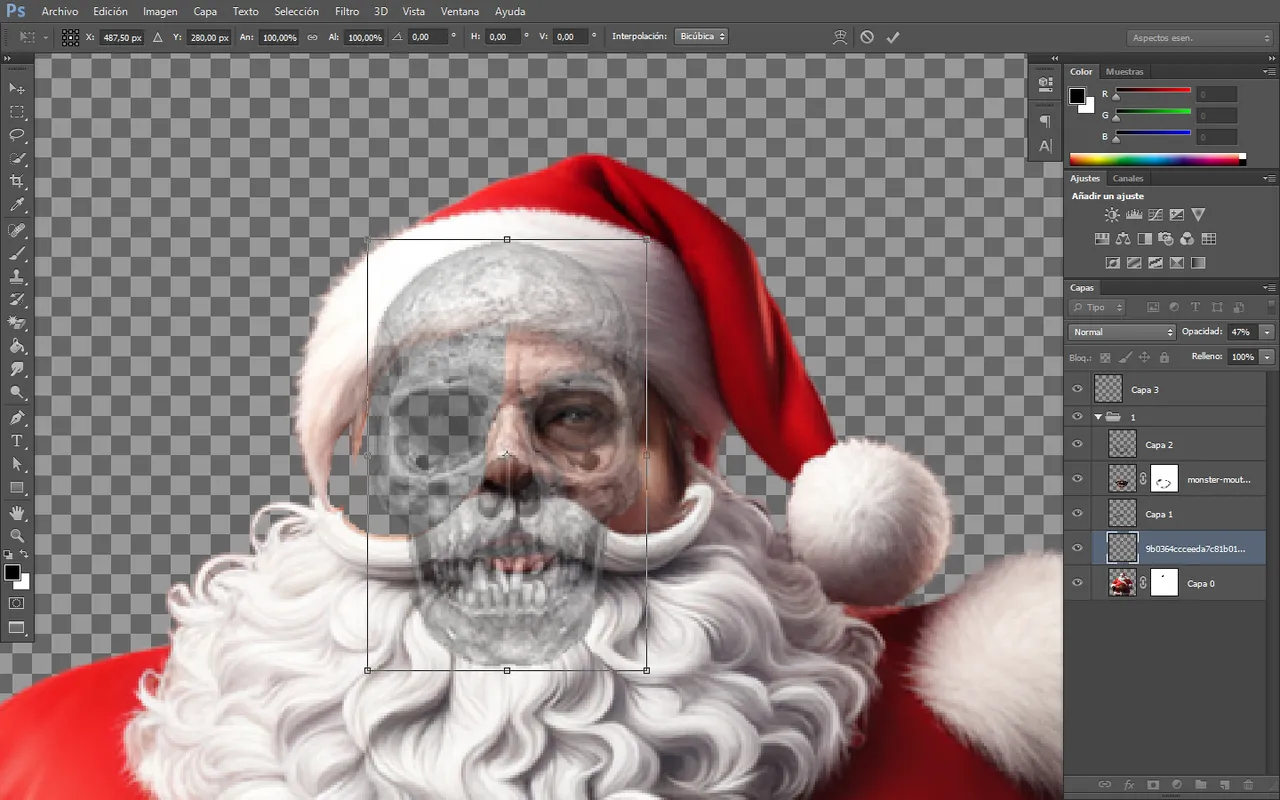The image size is (1280, 800).
Task: Change screen mode in toolbox
Action: (17, 628)
